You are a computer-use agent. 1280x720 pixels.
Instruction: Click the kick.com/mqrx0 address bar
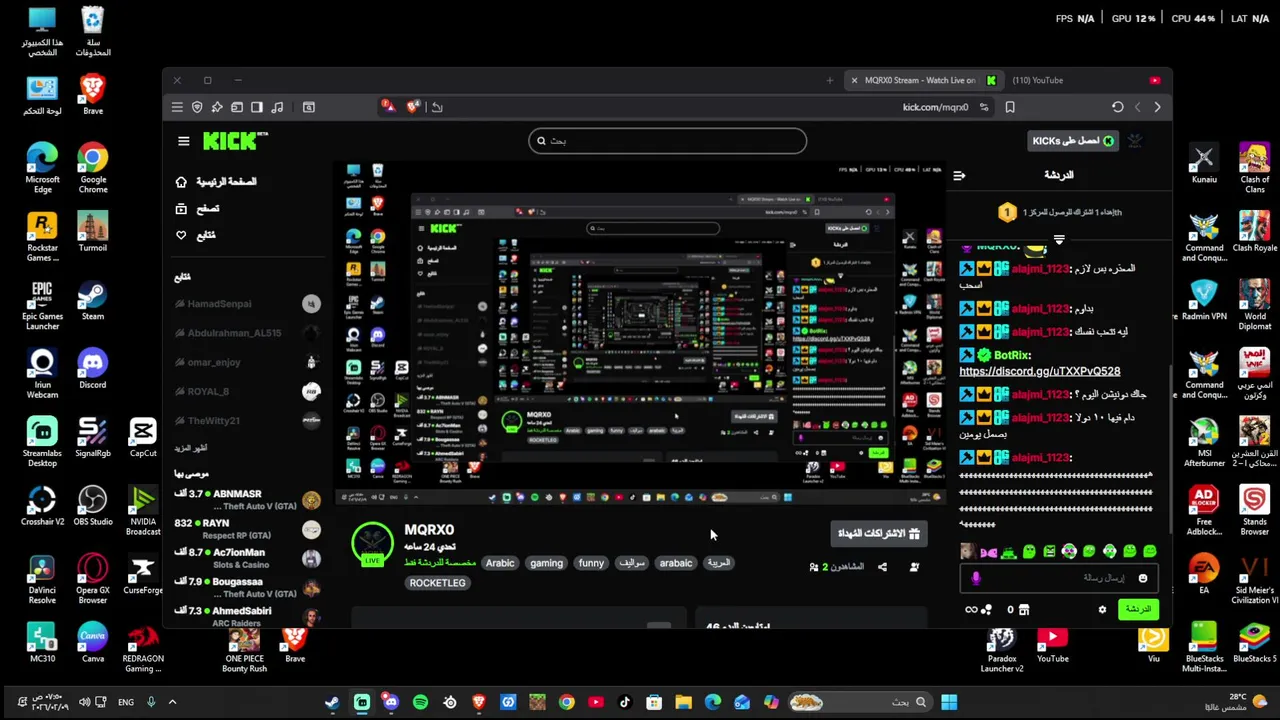pos(935,107)
